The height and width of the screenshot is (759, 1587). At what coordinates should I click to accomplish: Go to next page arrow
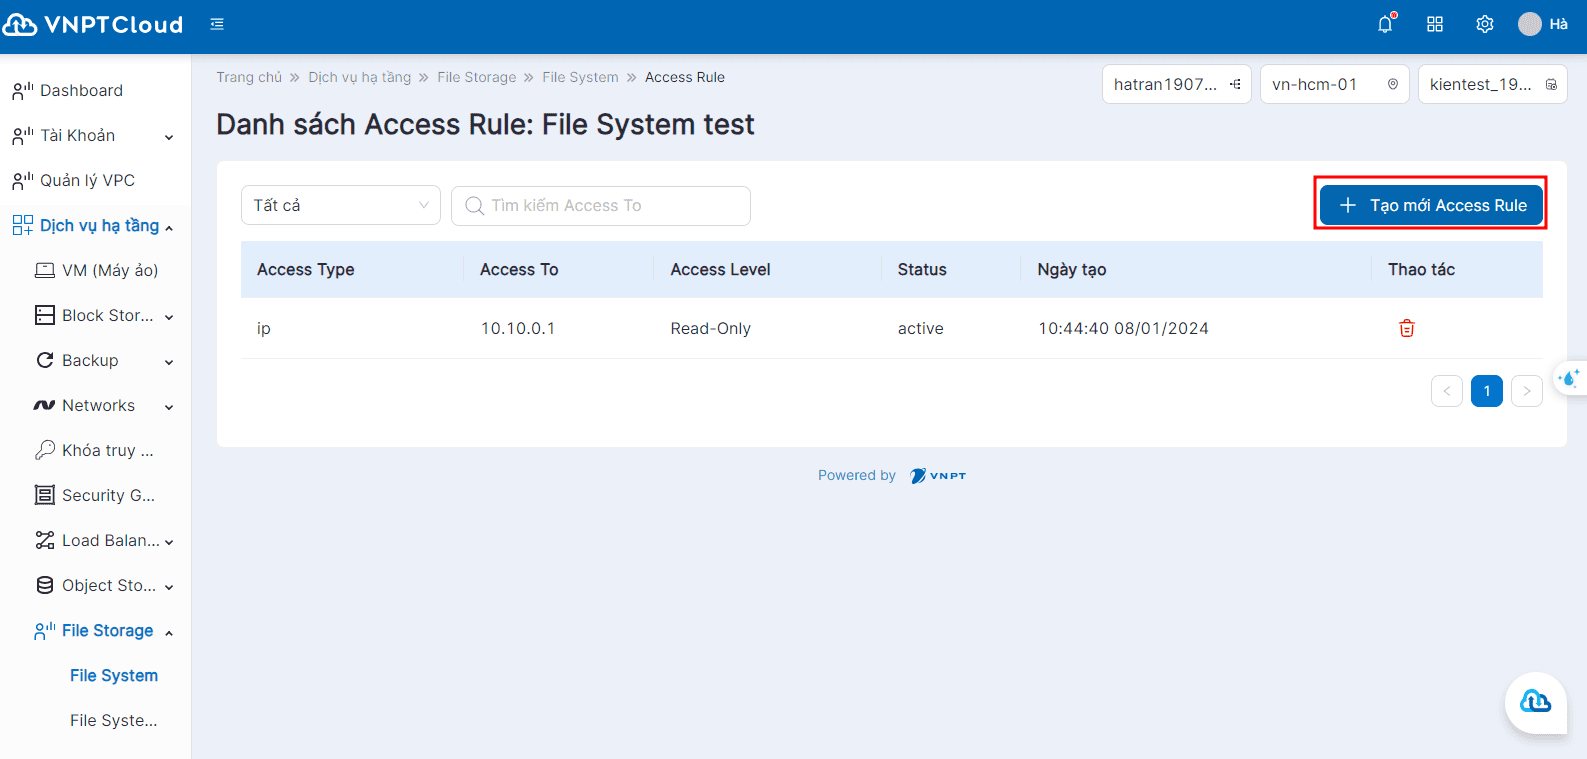1527,391
